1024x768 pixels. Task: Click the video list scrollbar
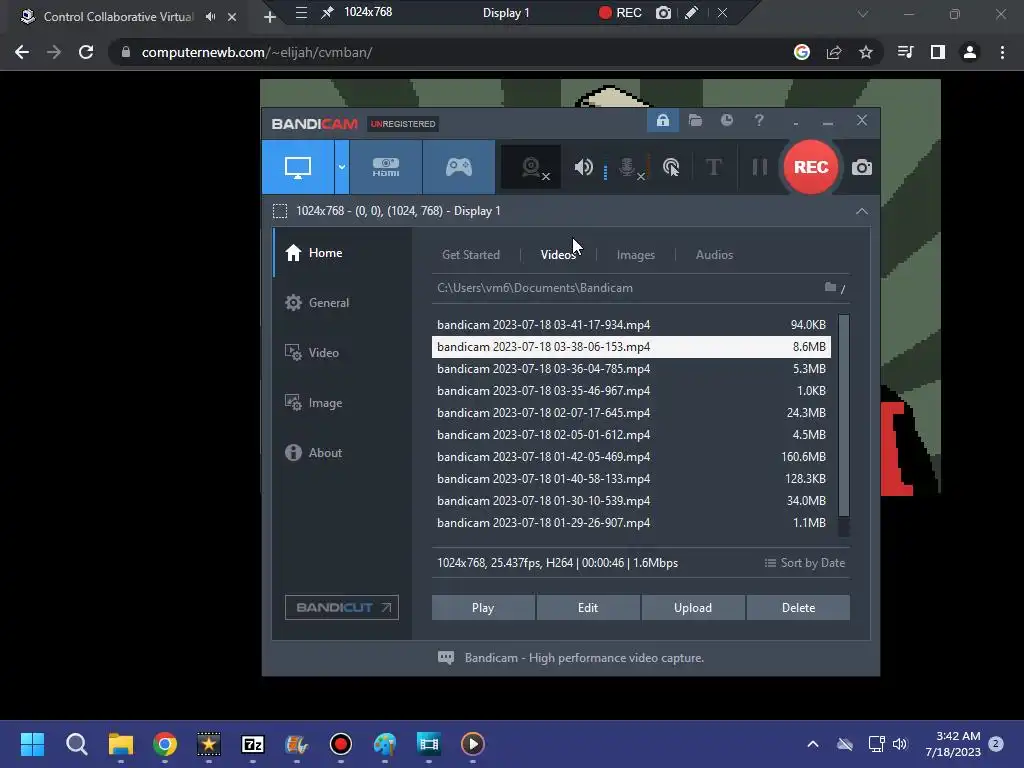pyautogui.click(x=844, y=415)
